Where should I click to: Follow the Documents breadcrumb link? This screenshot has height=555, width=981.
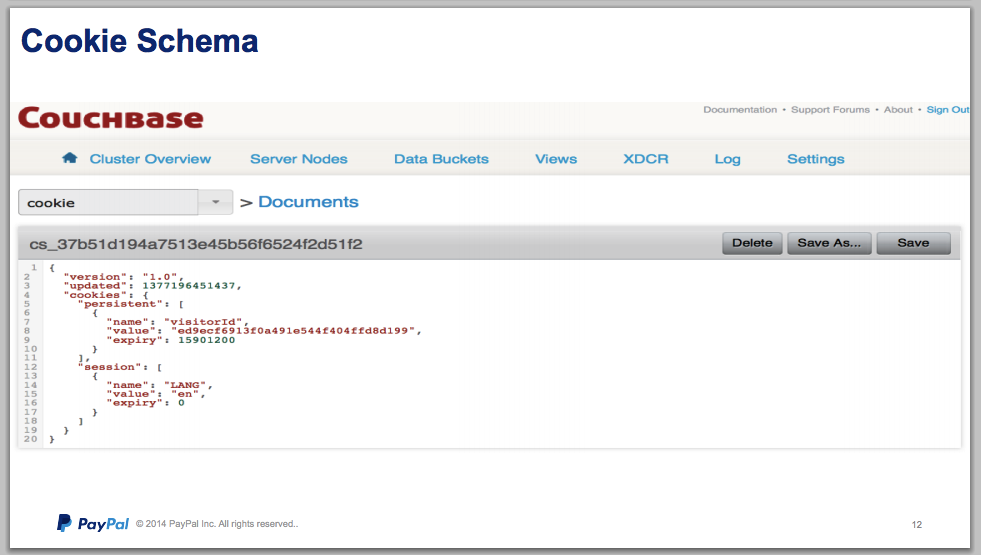[308, 202]
